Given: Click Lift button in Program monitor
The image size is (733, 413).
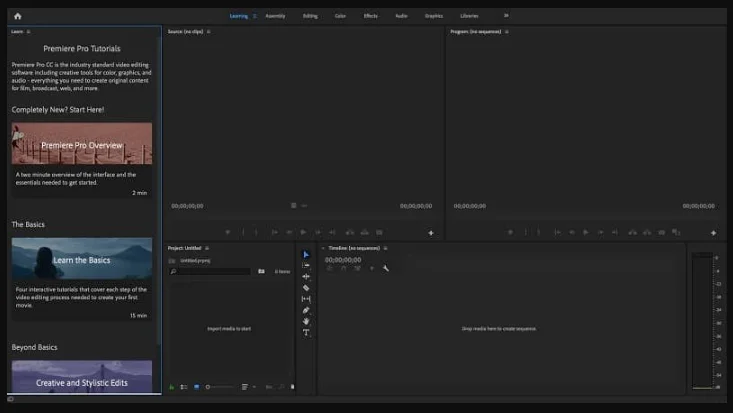Looking at the screenshot, I should (632, 232).
